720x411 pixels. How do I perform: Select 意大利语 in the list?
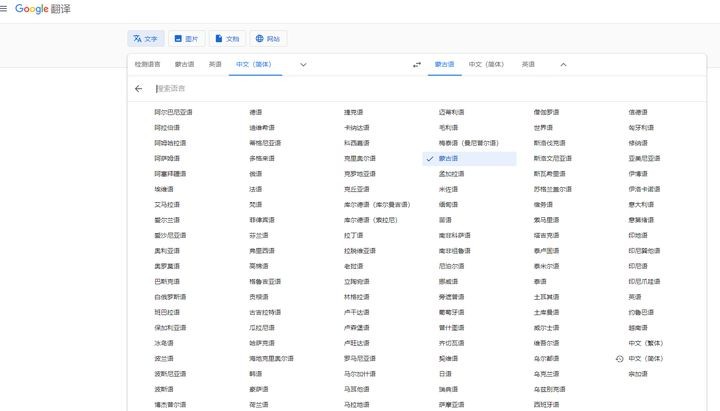click(641, 205)
